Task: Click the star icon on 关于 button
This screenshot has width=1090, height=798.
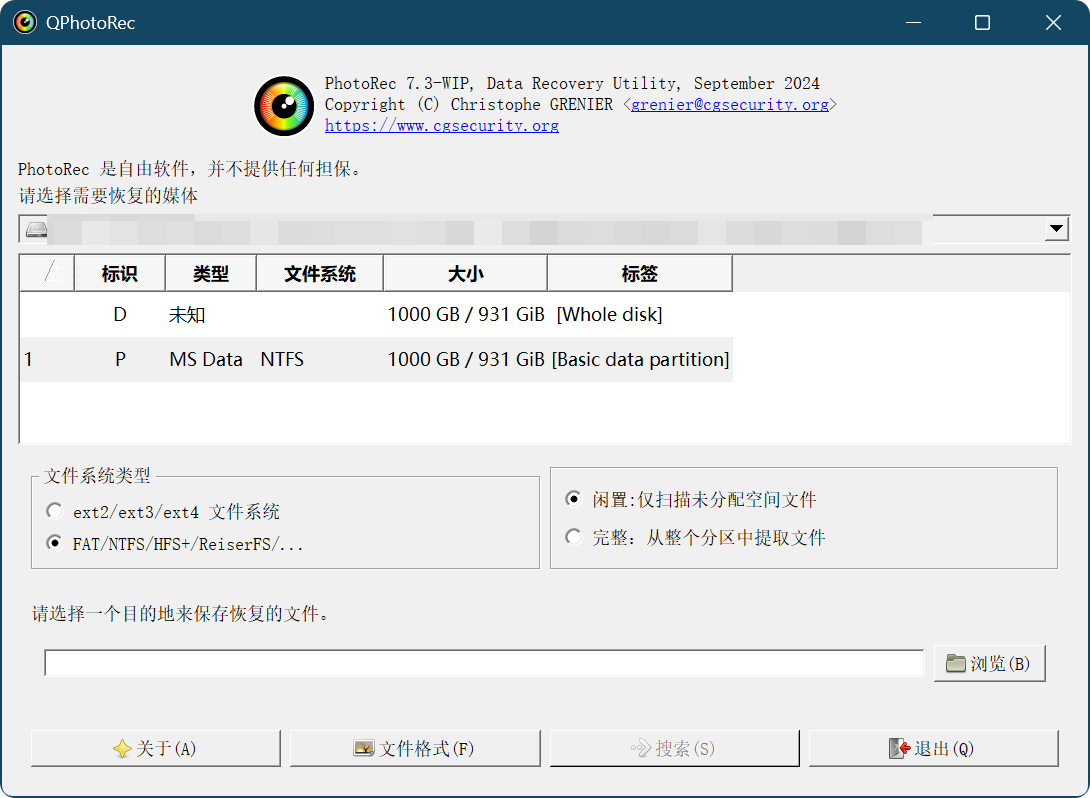Action: pyautogui.click(x=122, y=749)
